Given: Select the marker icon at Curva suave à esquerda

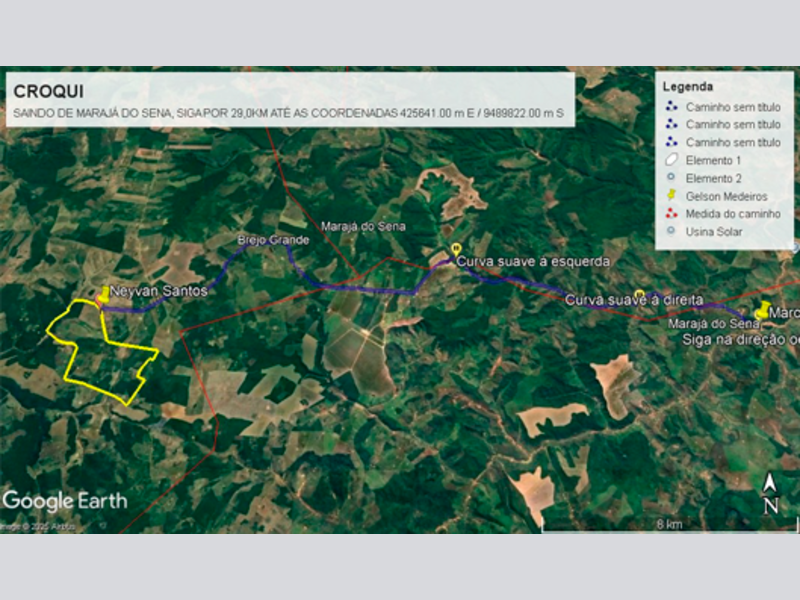Looking at the screenshot, I should (456, 249).
